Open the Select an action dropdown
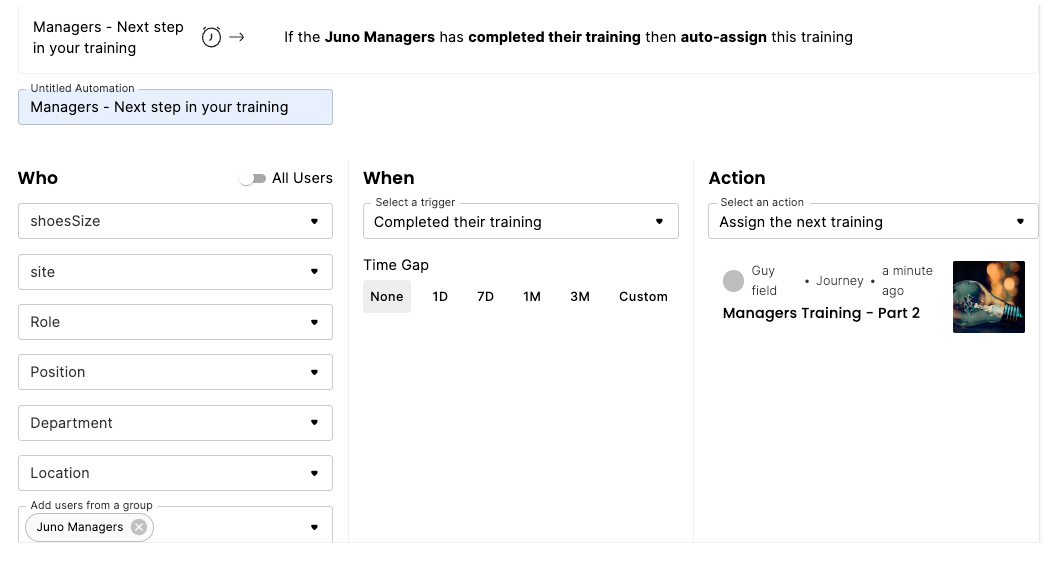This screenshot has height=568, width=1043. tap(873, 221)
